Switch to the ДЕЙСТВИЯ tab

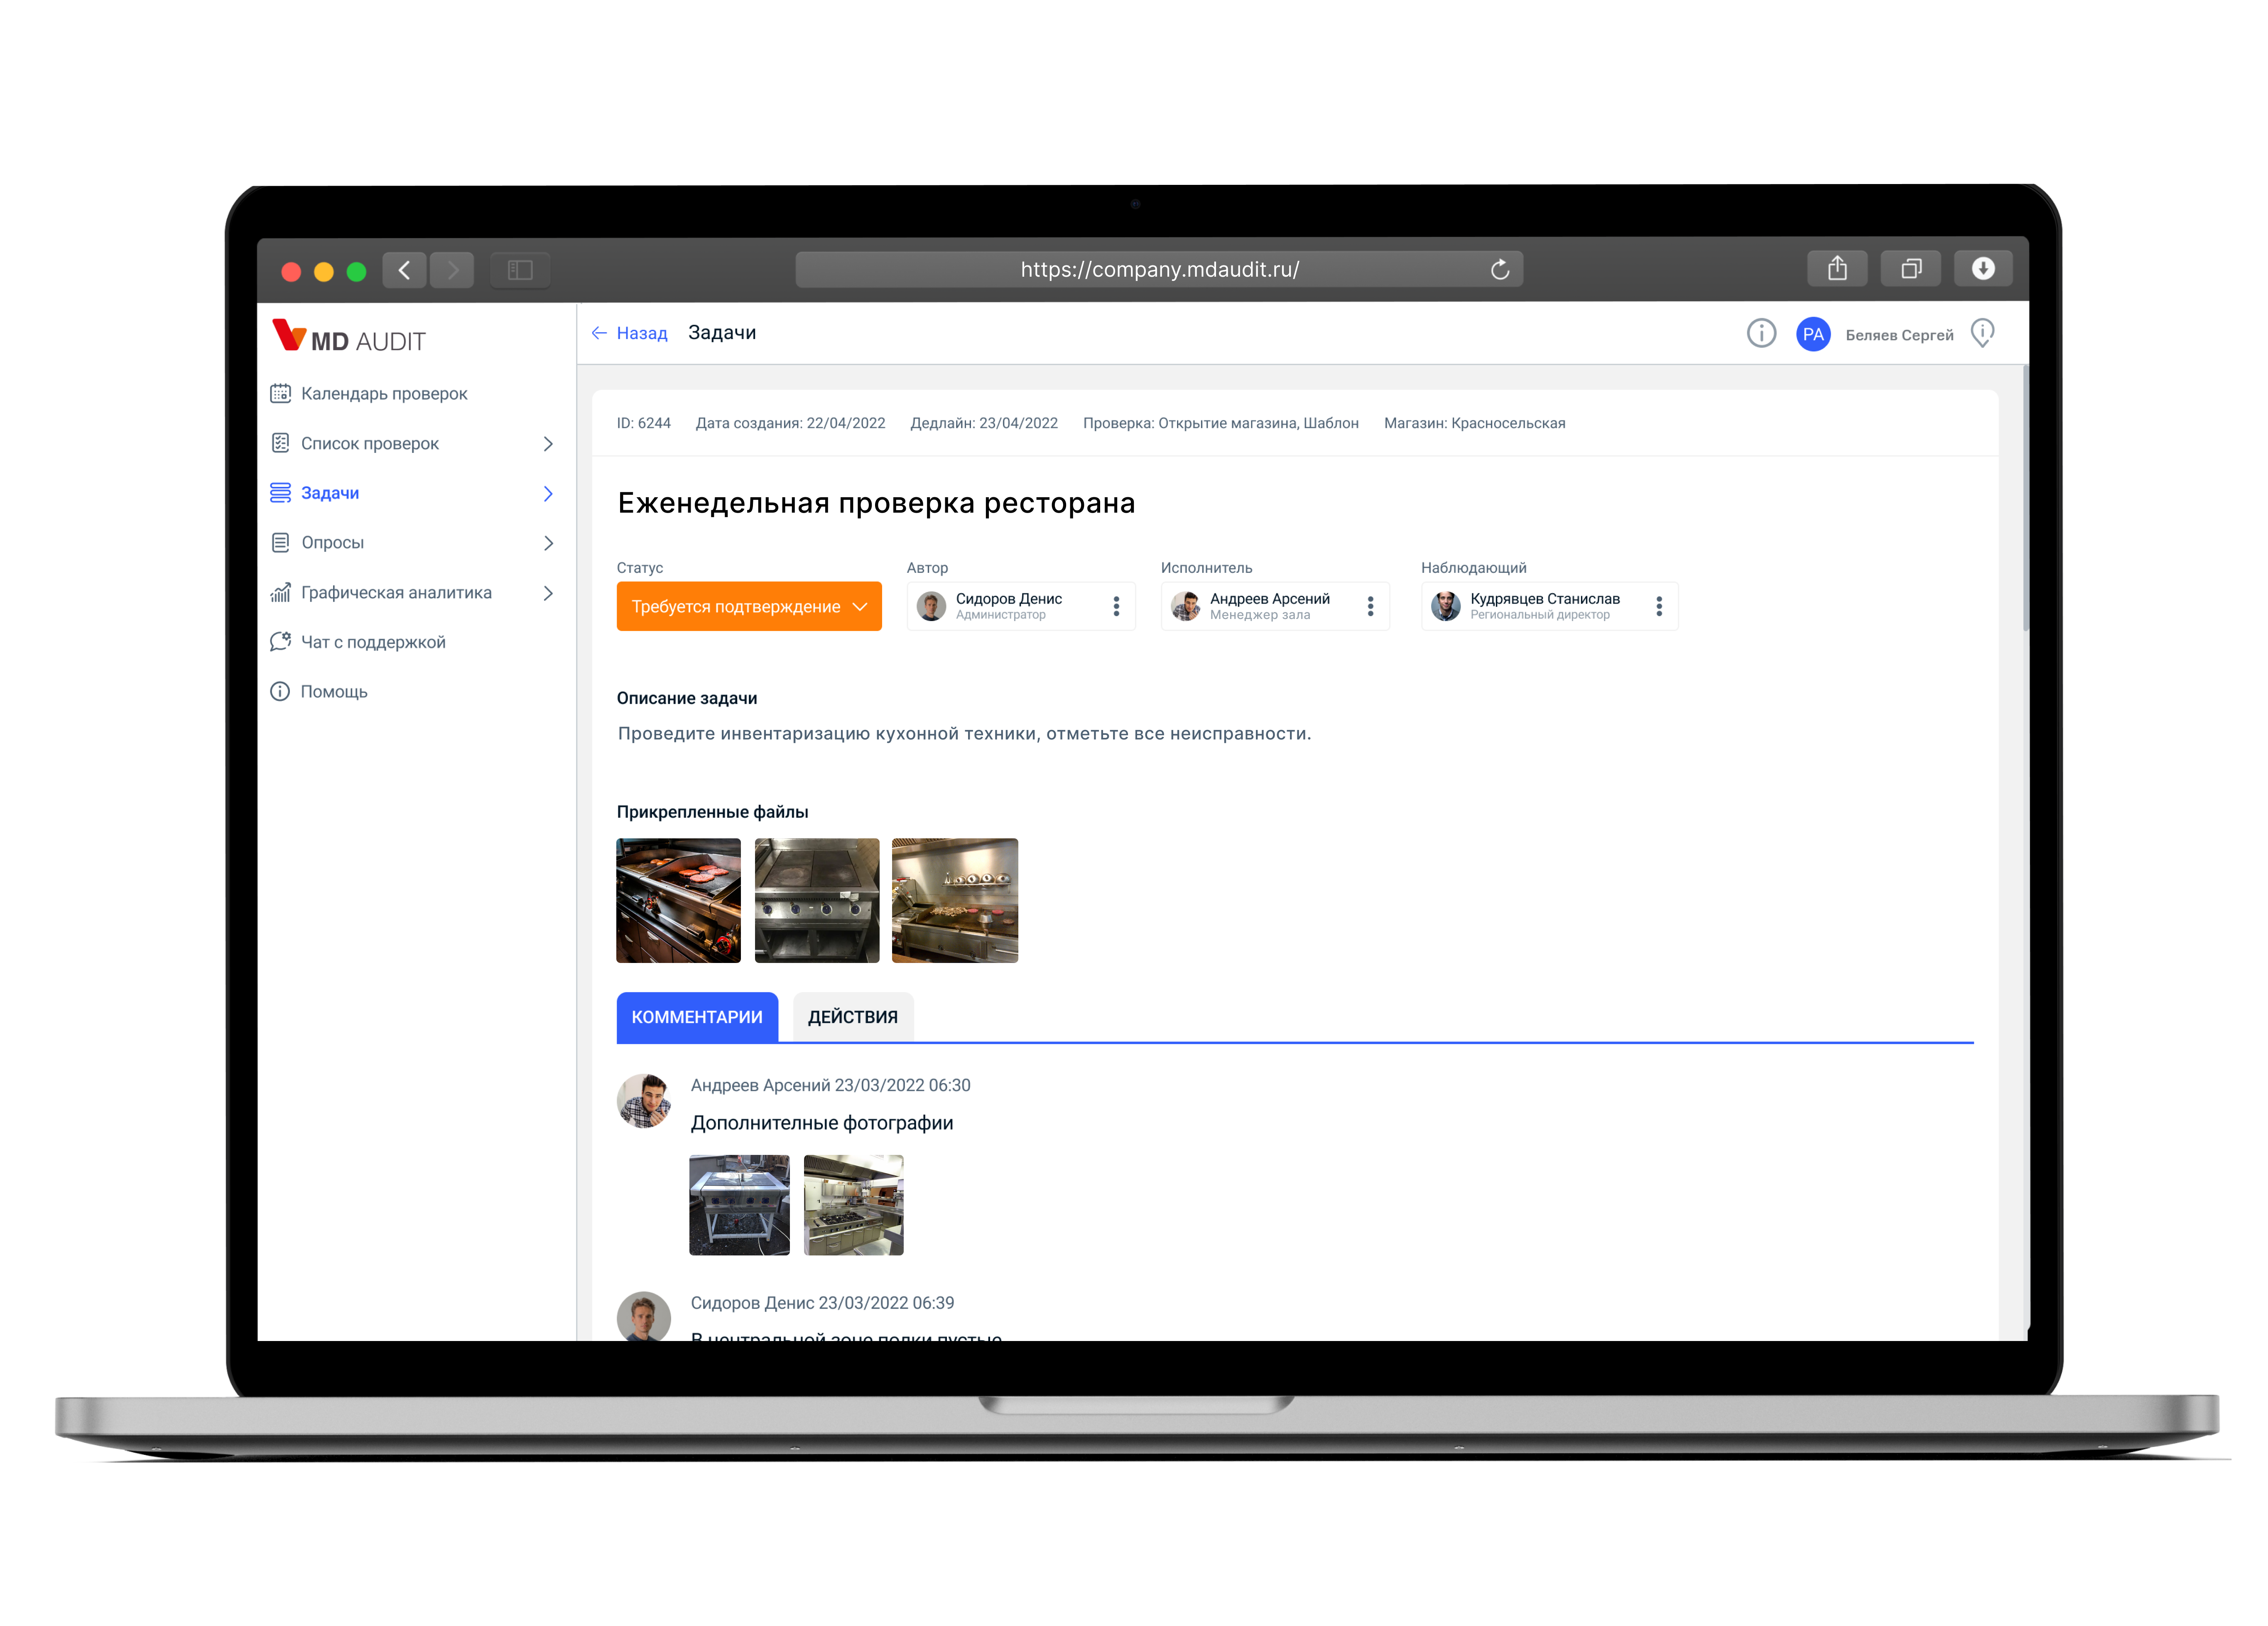(853, 1017)
